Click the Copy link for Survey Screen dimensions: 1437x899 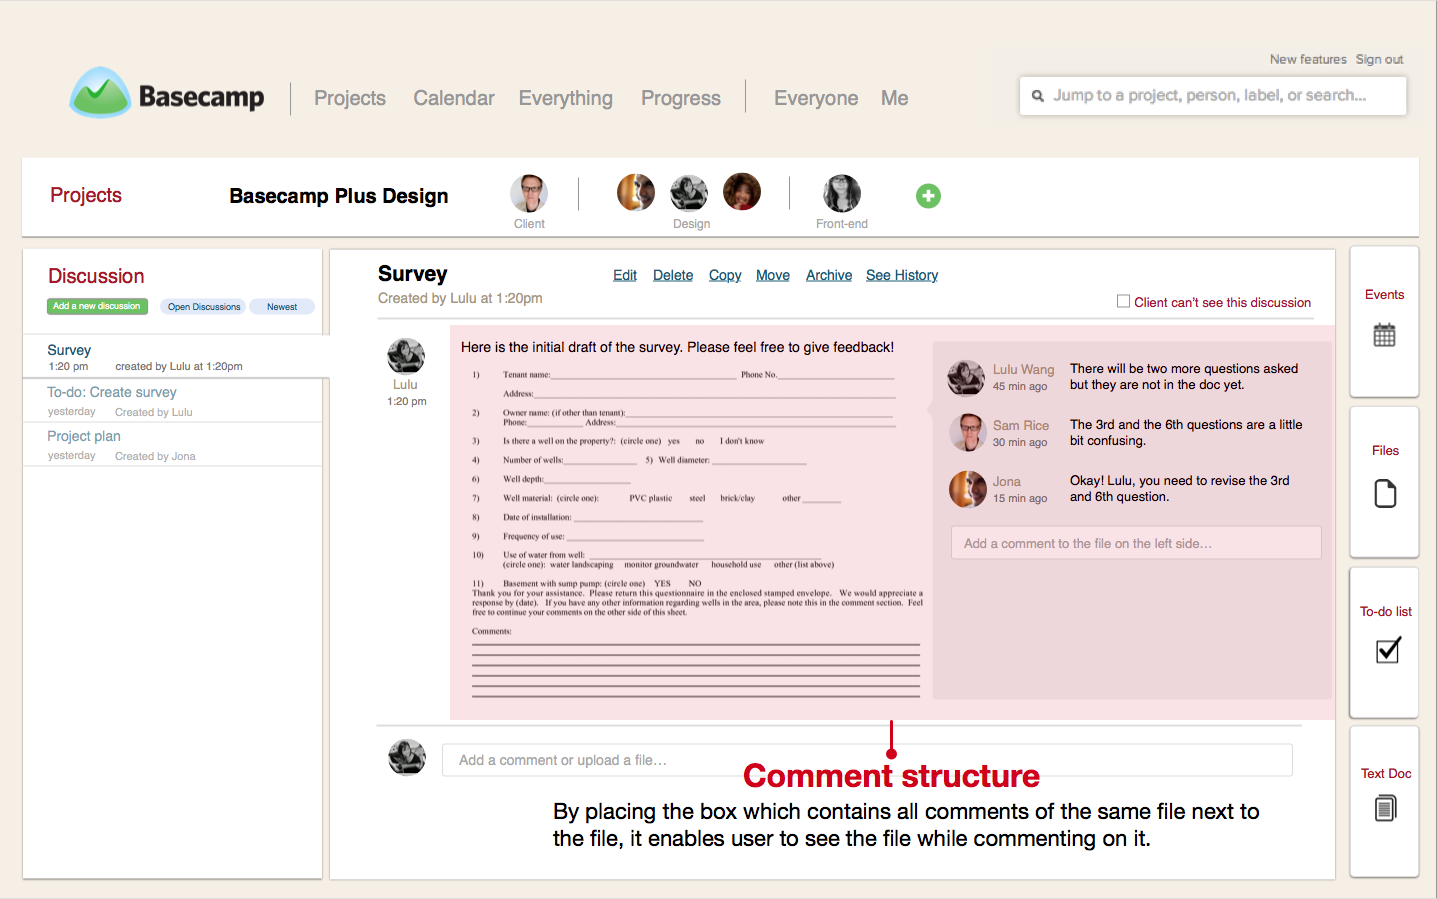[725, 275]
